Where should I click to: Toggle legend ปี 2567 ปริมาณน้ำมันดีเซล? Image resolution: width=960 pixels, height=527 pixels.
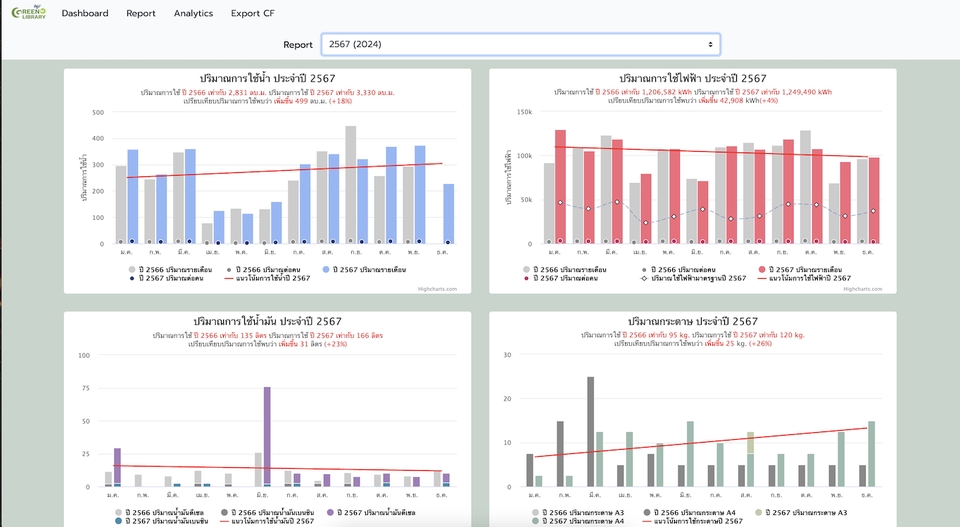(x=372, y=512)
